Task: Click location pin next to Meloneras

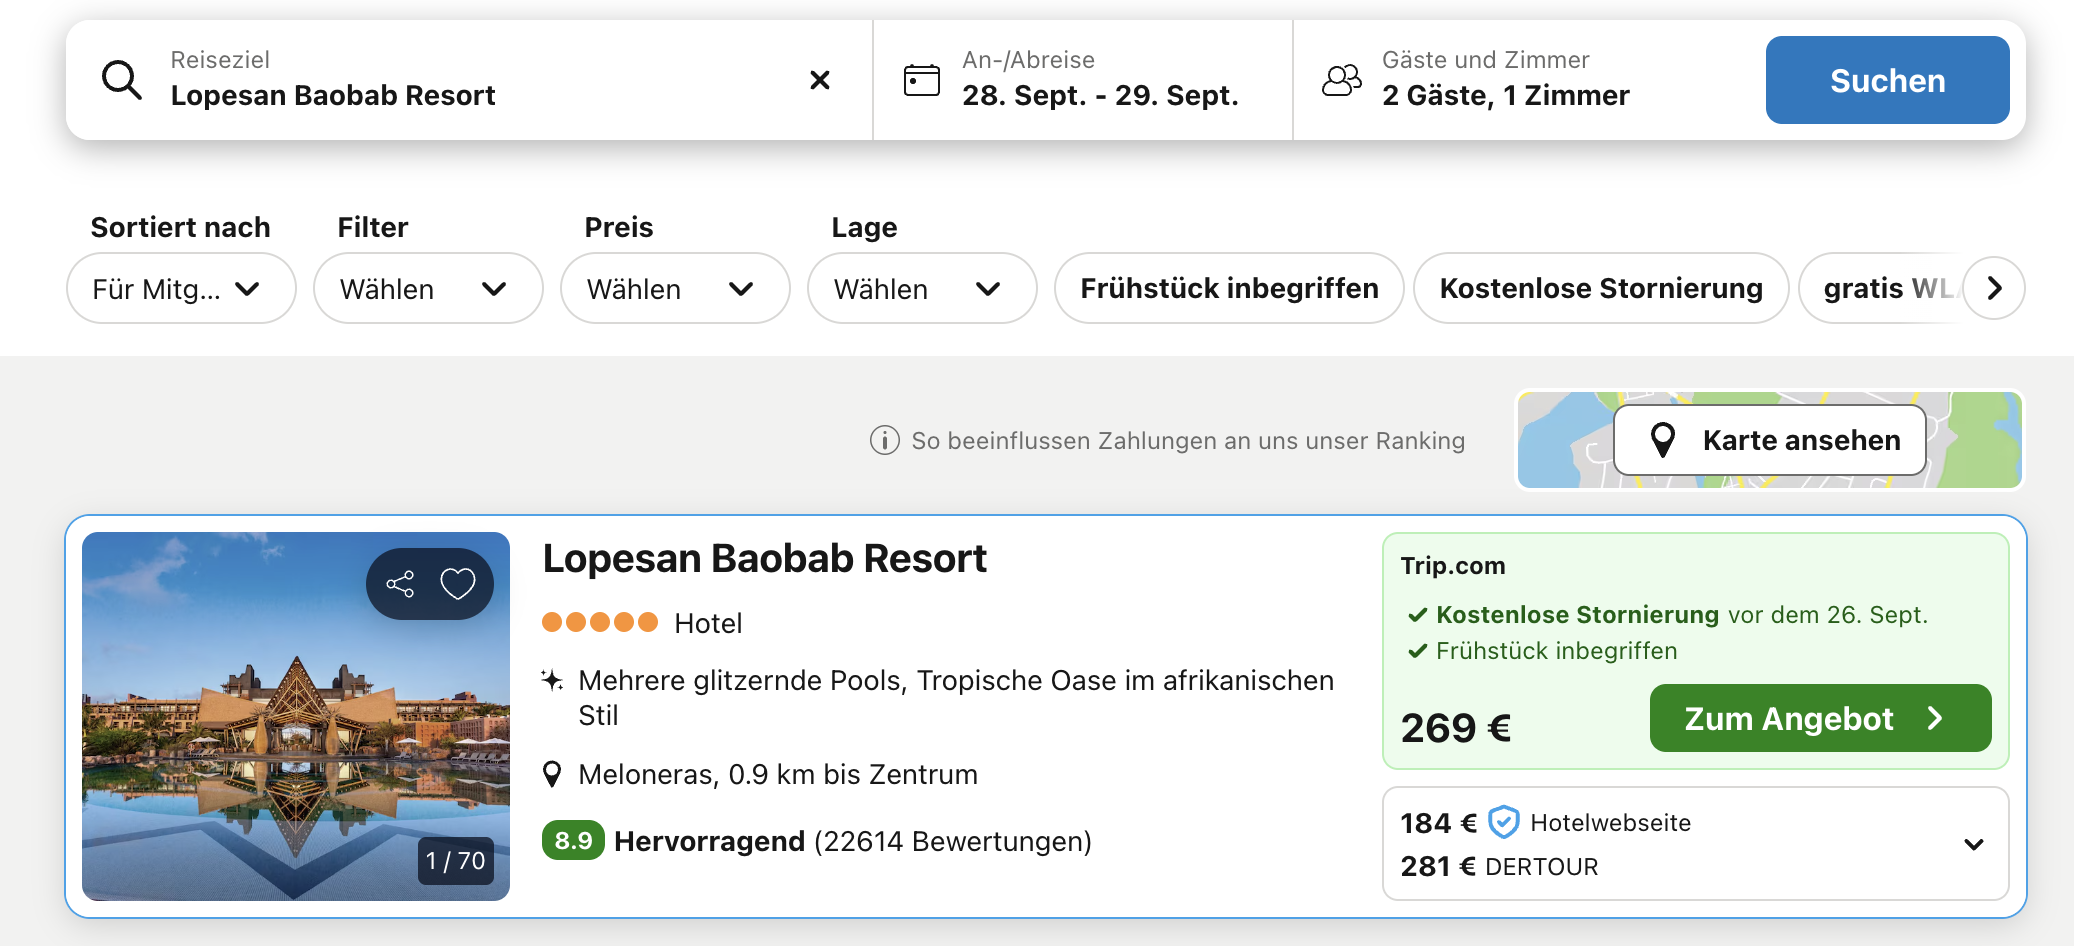Action: click(552, 774)
